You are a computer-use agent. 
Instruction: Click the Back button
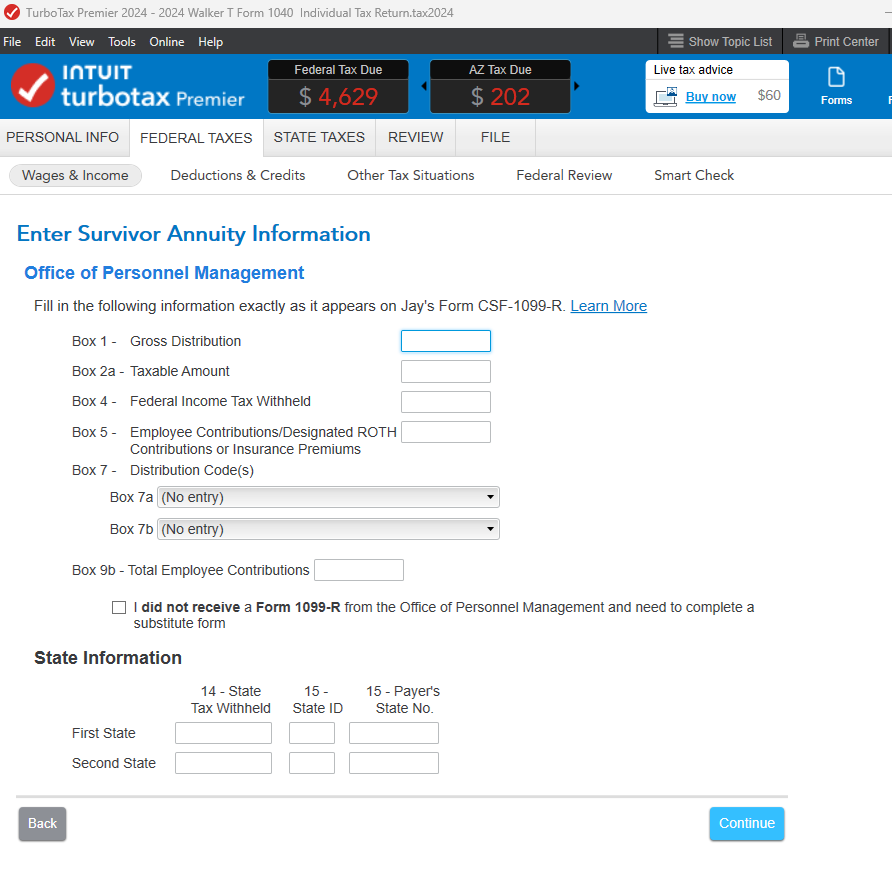[x=42, y=823]
